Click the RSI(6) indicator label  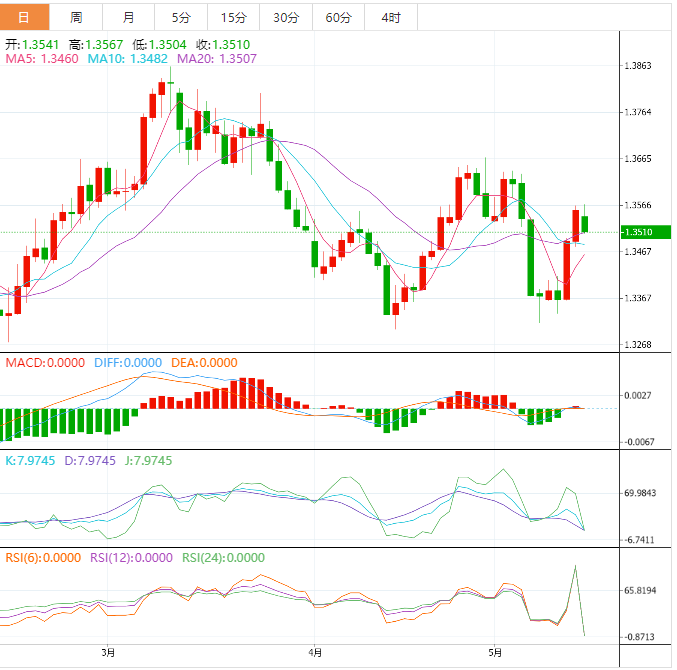(x=42, y=558)
